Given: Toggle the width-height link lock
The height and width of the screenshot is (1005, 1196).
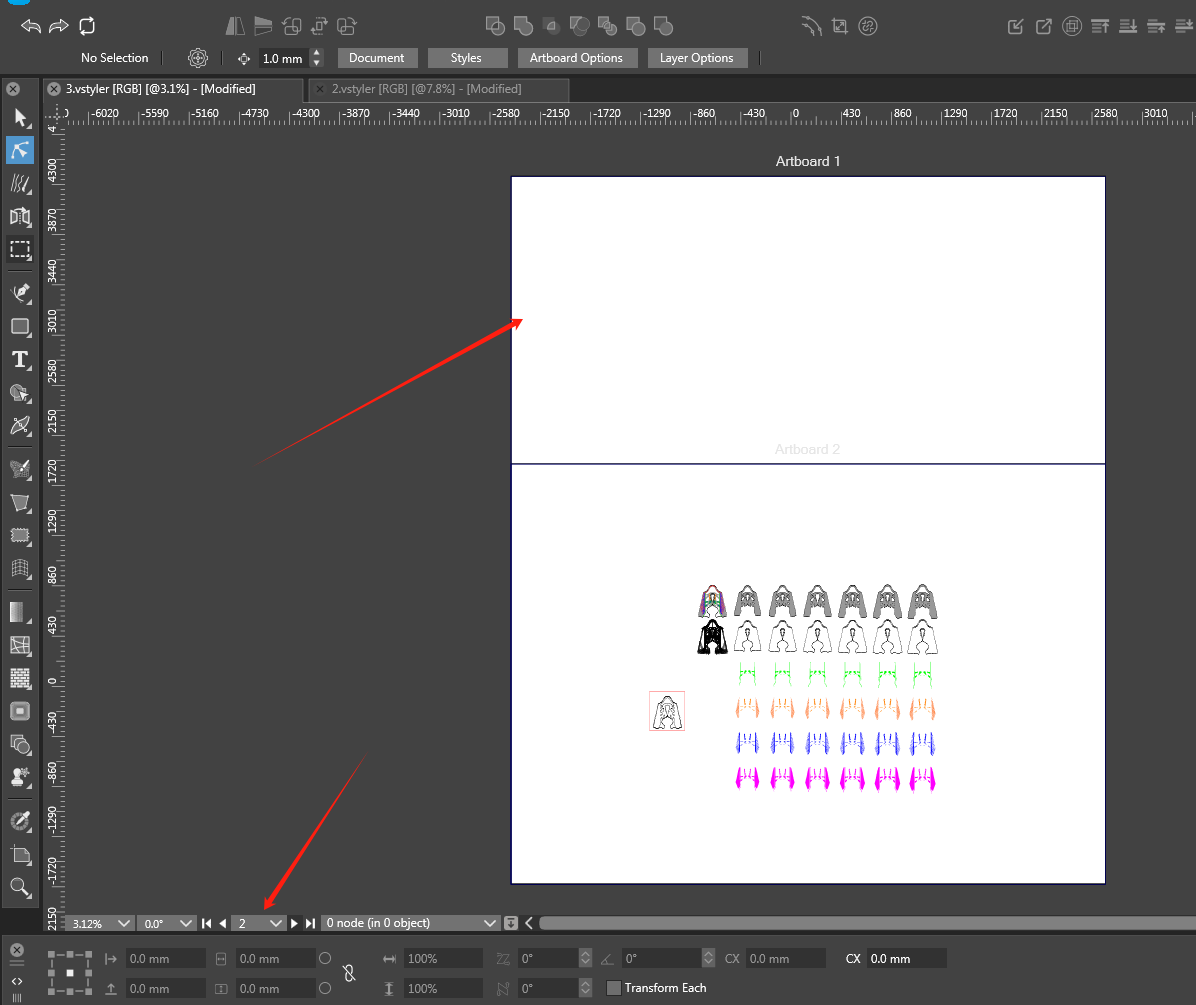Looking at the screenshot, I should [x=349, y=973].
